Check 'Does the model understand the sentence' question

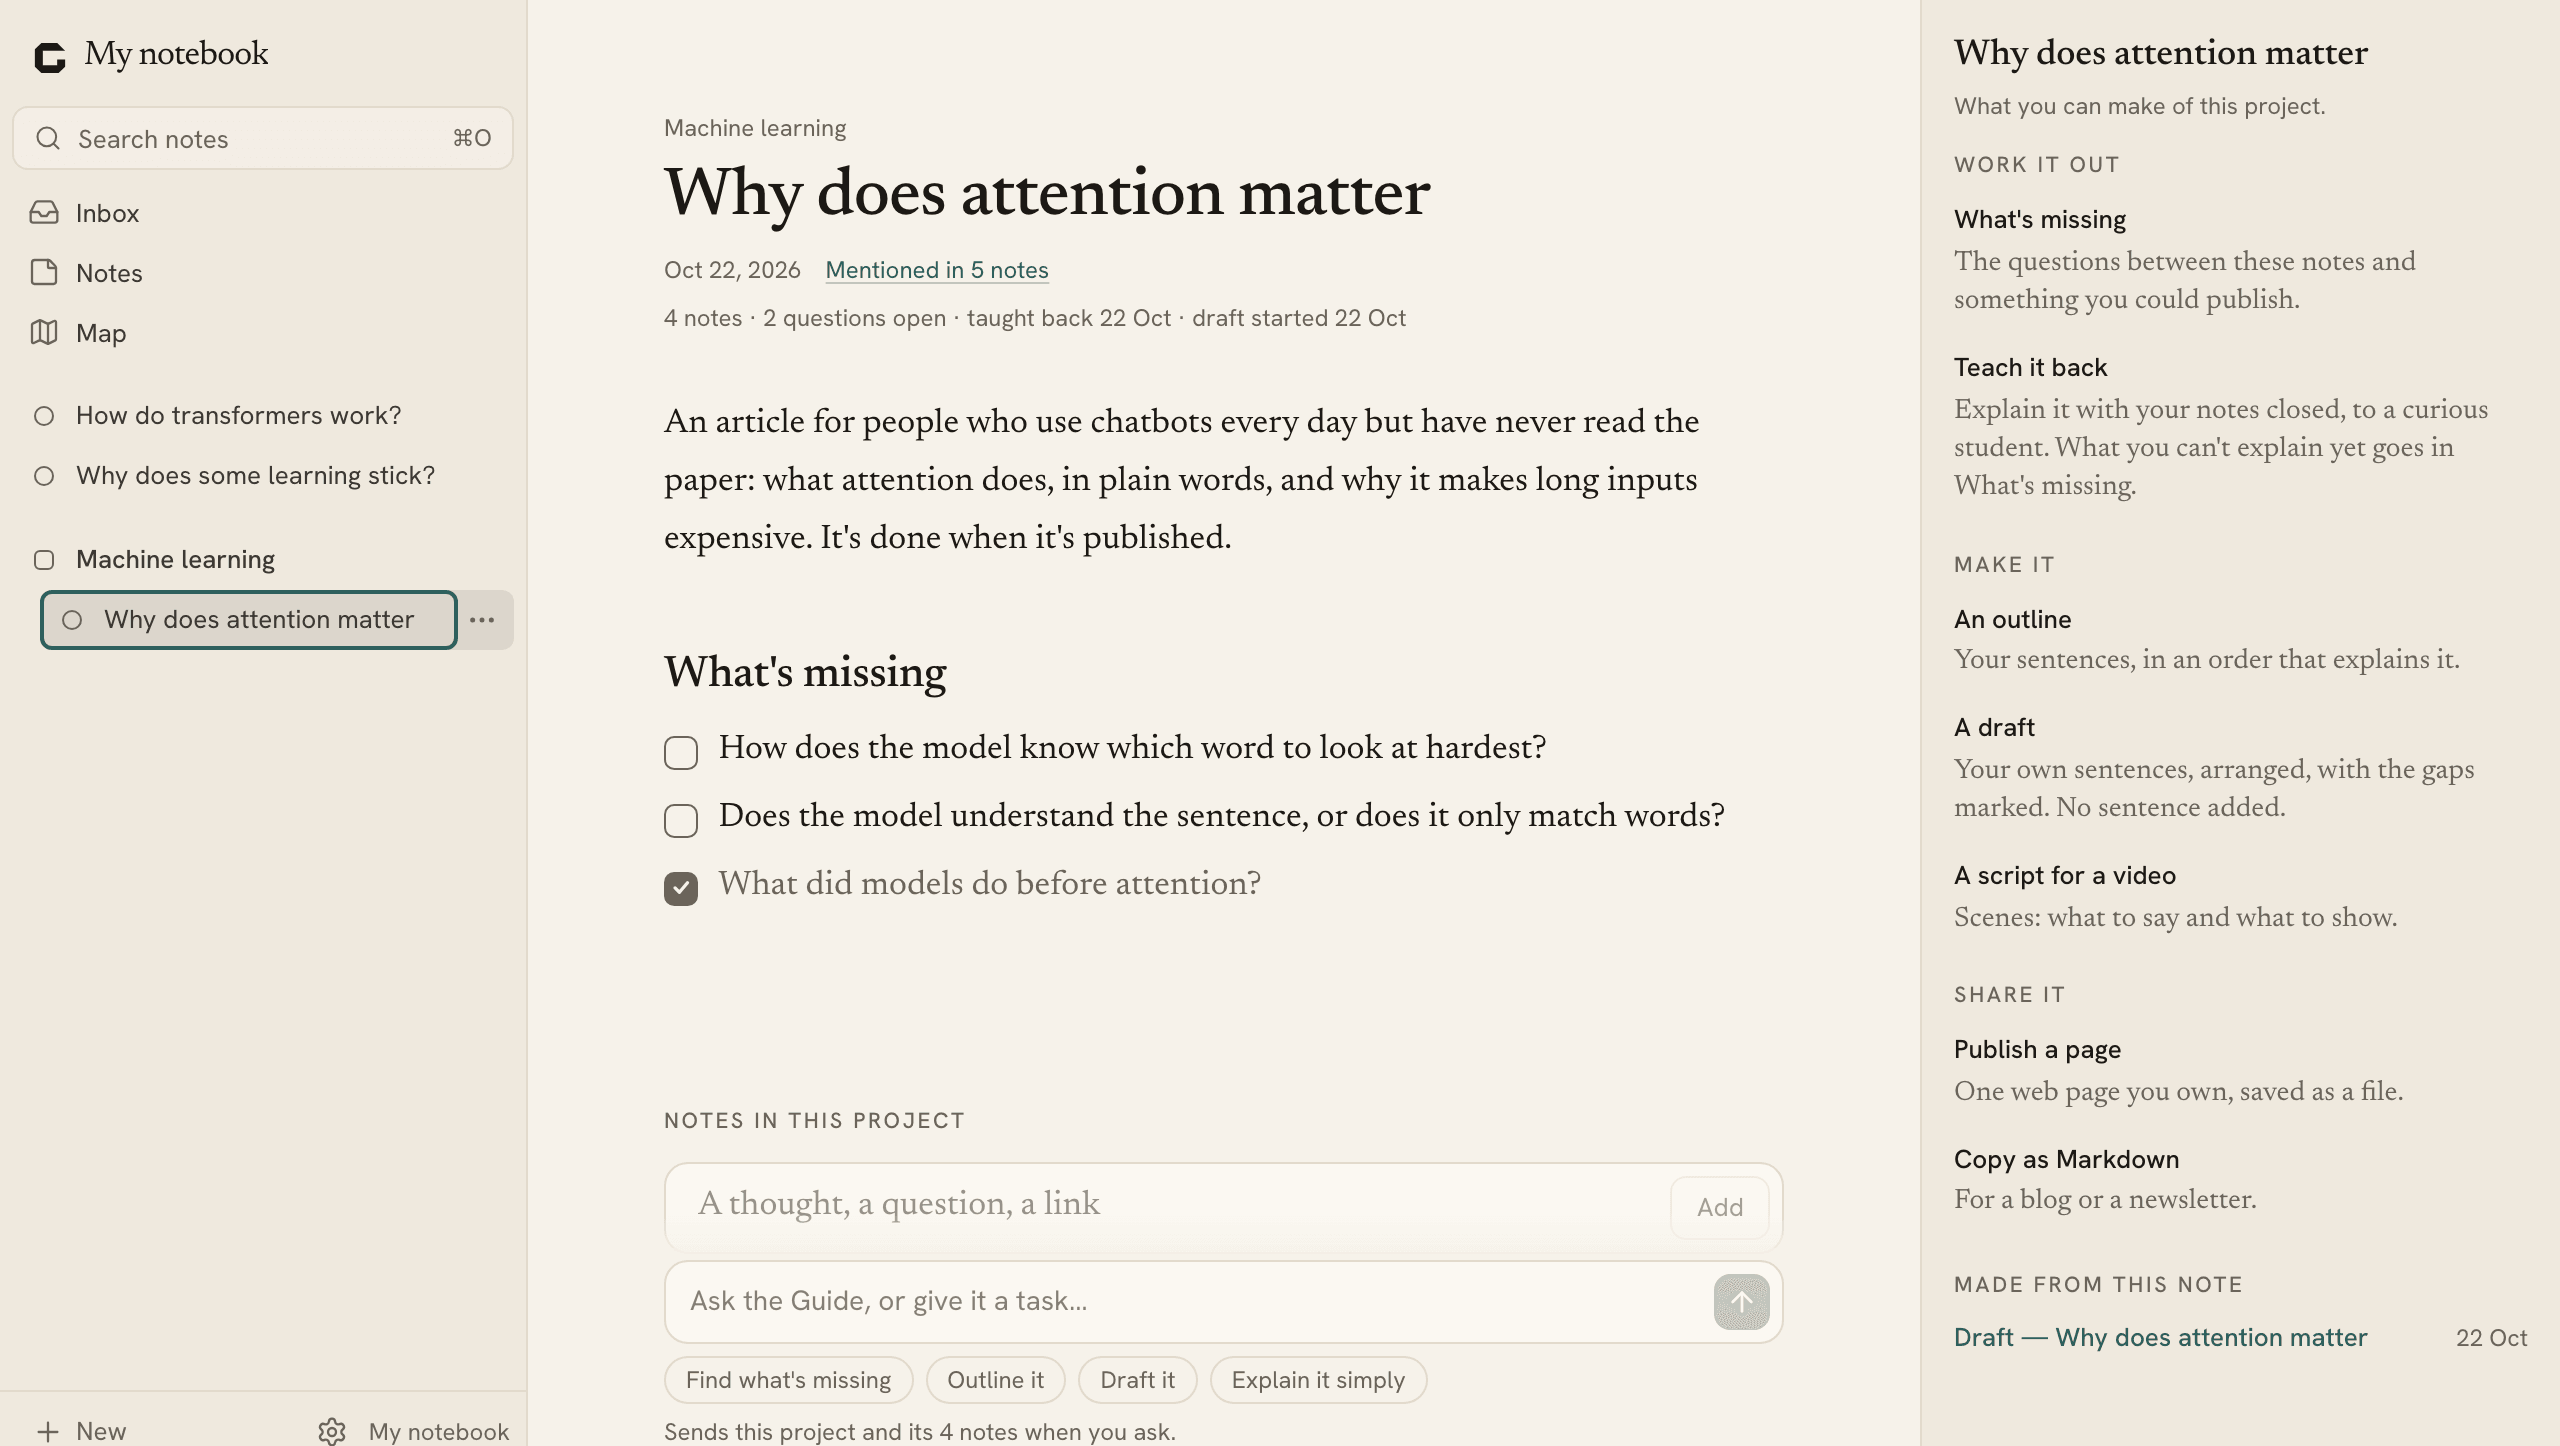coord(681,821)
